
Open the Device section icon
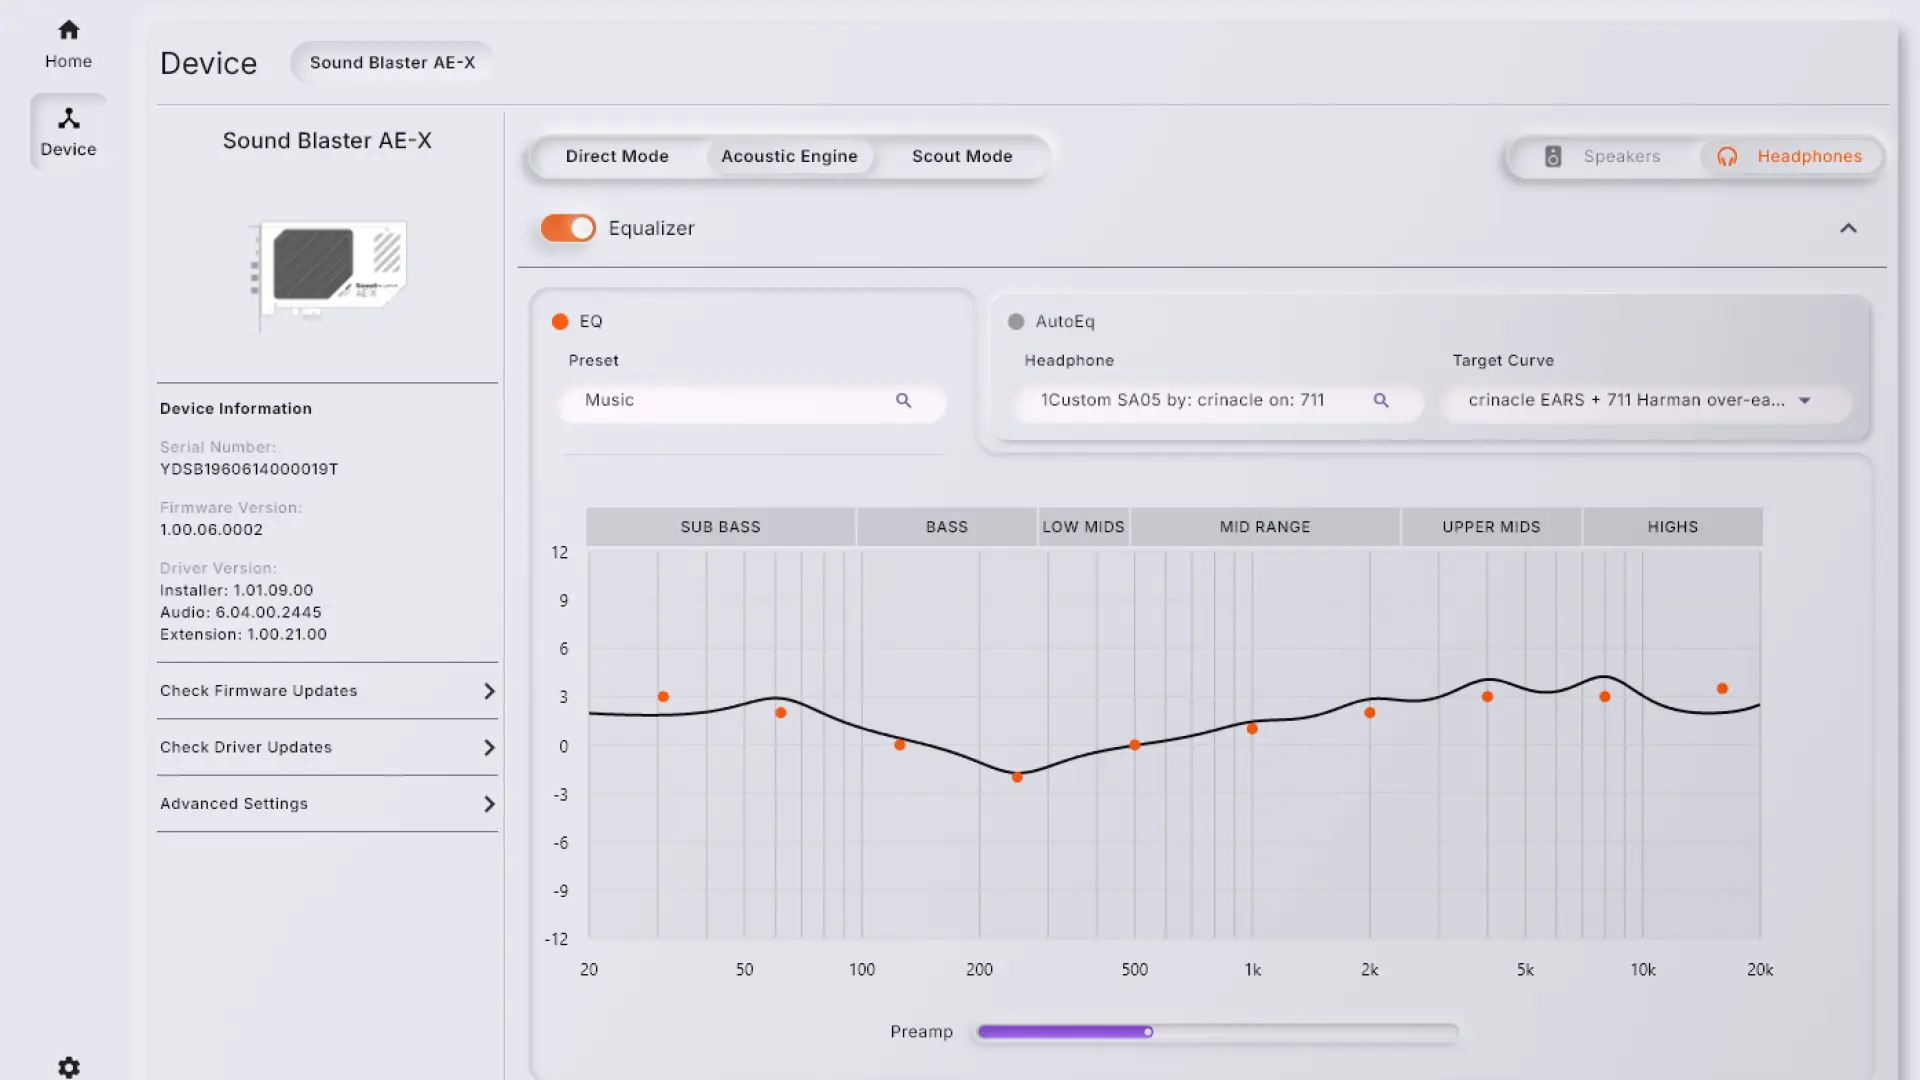coord(68,119)
